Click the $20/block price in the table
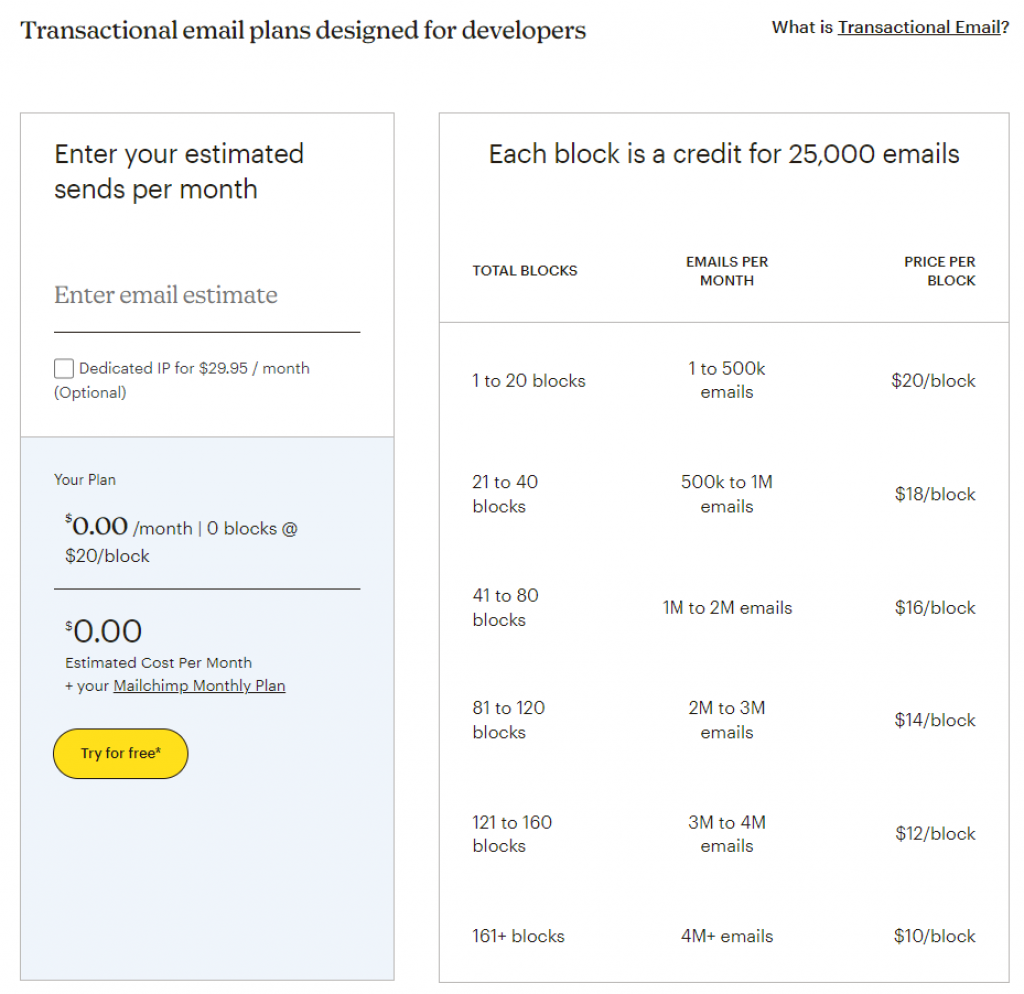Image resolution: width=1024 pixels, height=994 pixels. tap(933, 381)
